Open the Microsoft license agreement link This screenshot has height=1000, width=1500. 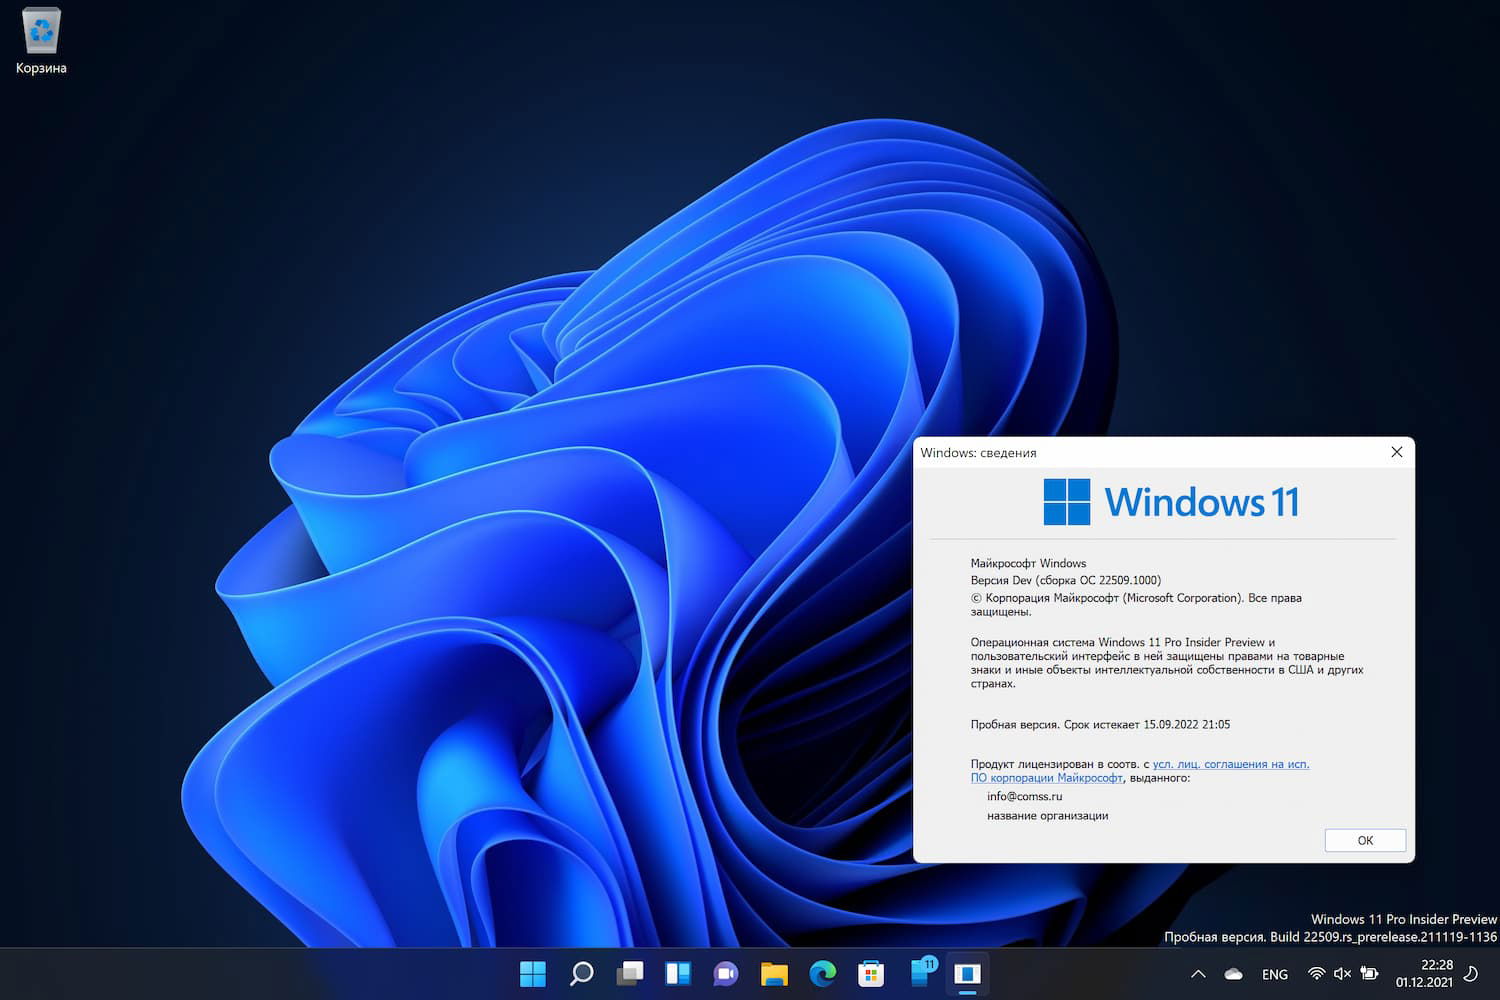coord(1231,763)
